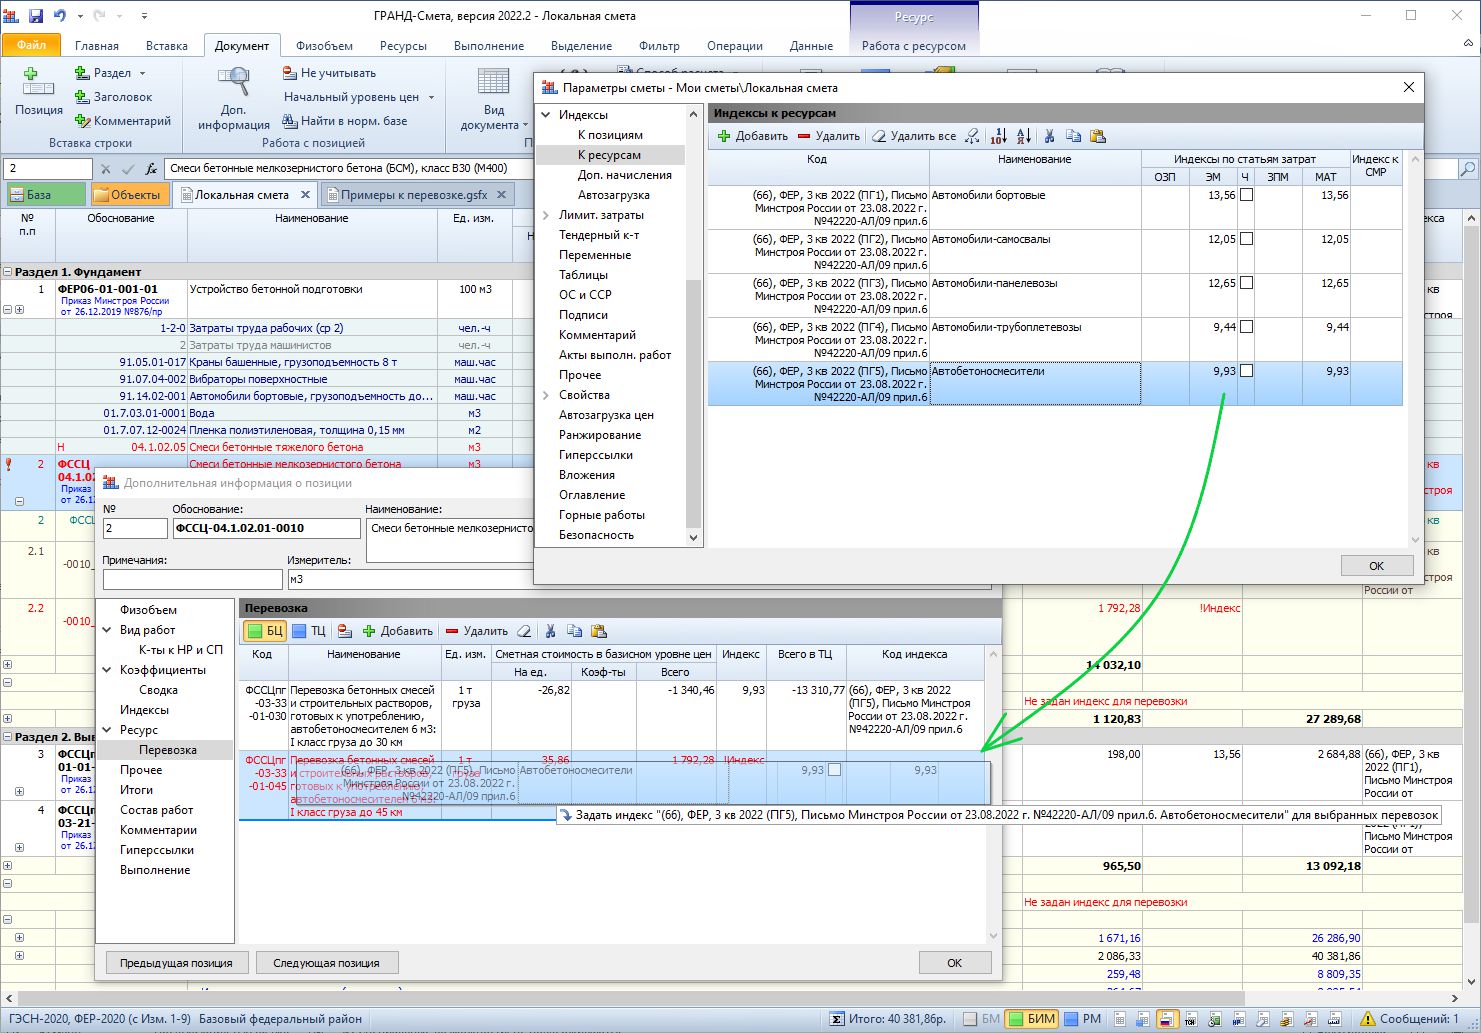Collapse Коэффициенты node in position info tree
Image resolution: width=1481 pixels, height=1033 pixels.
click(107, 670)
